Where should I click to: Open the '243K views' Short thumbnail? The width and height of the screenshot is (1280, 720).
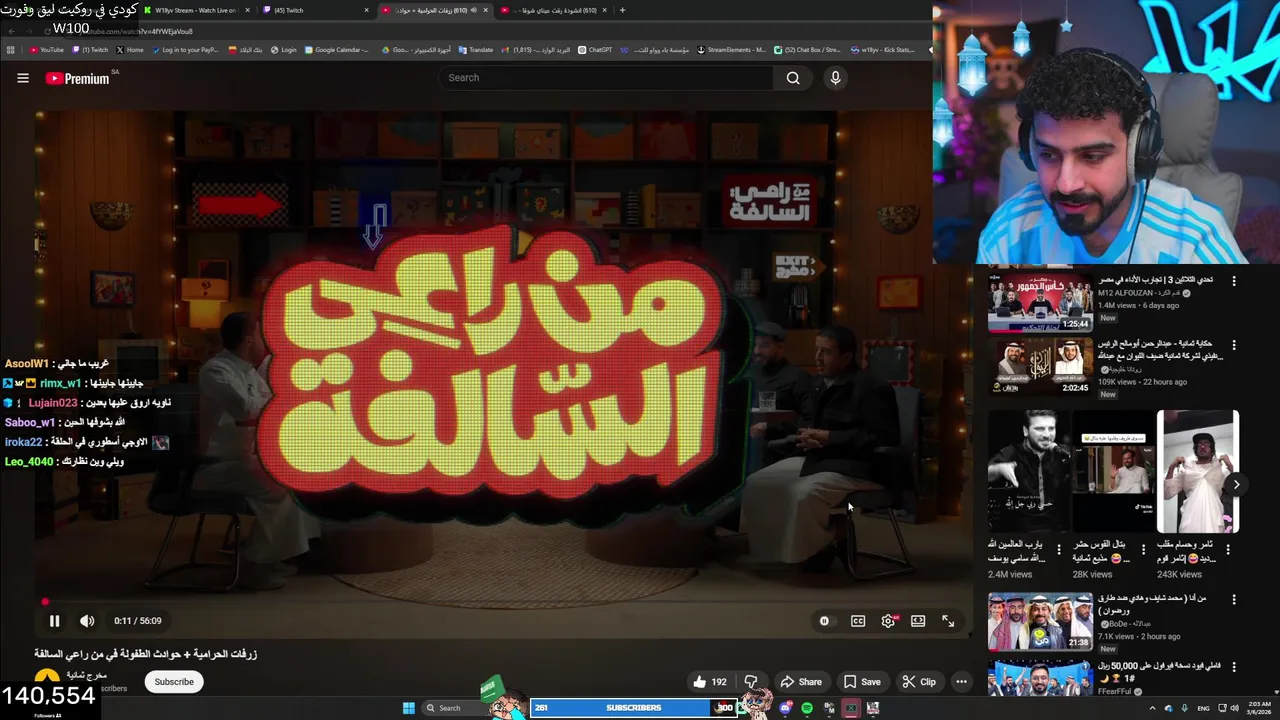[x=1198, y=471]
